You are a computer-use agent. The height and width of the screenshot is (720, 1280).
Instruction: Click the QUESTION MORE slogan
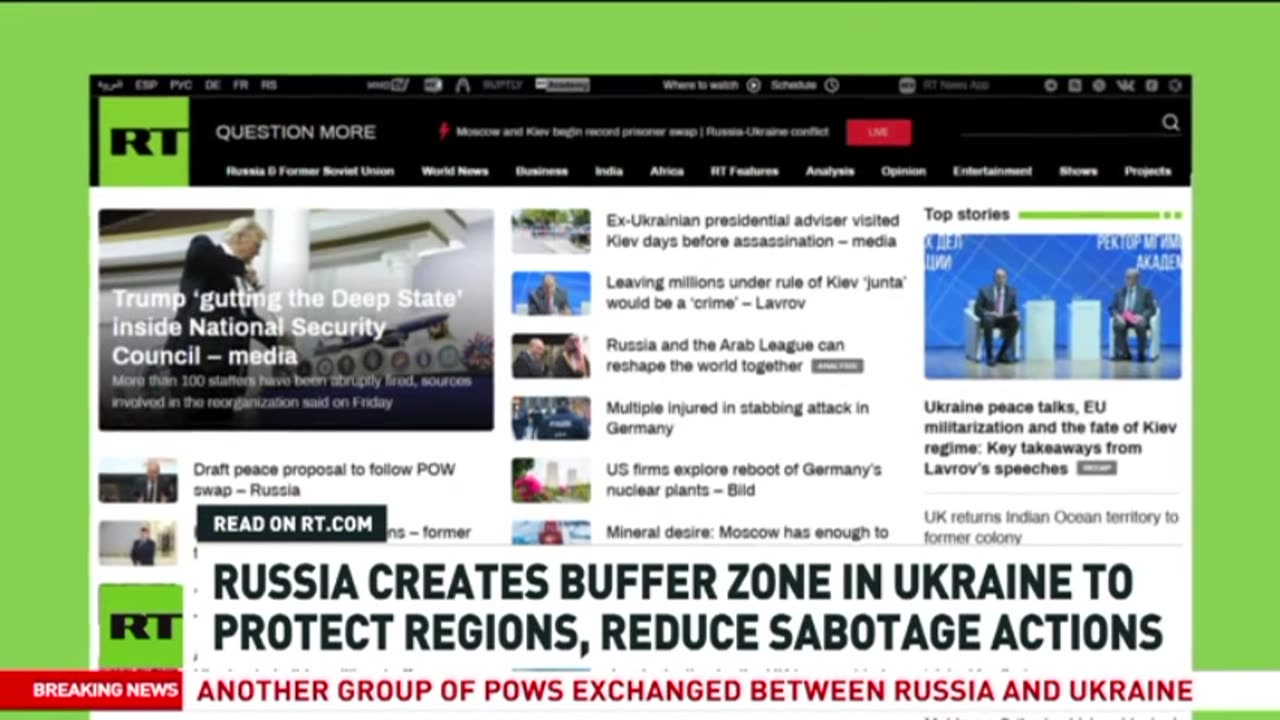click(296, 132)
